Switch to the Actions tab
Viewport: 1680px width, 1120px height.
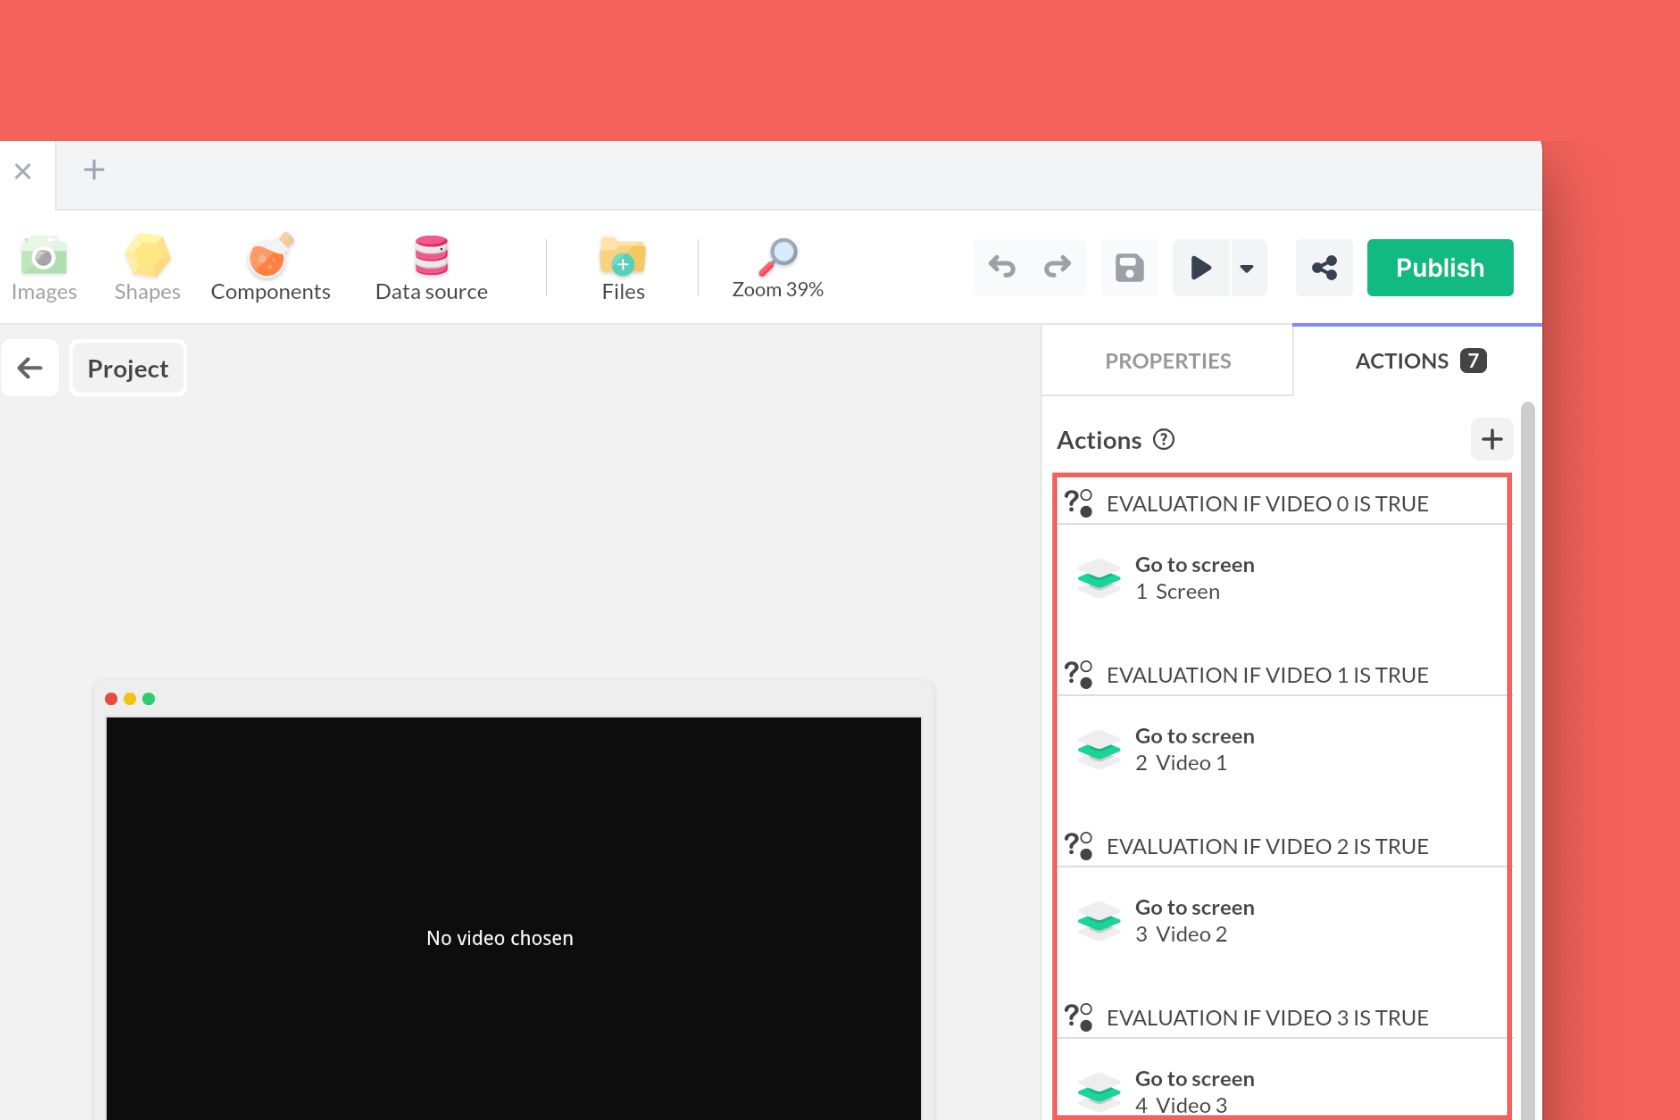pos(1403,360)
